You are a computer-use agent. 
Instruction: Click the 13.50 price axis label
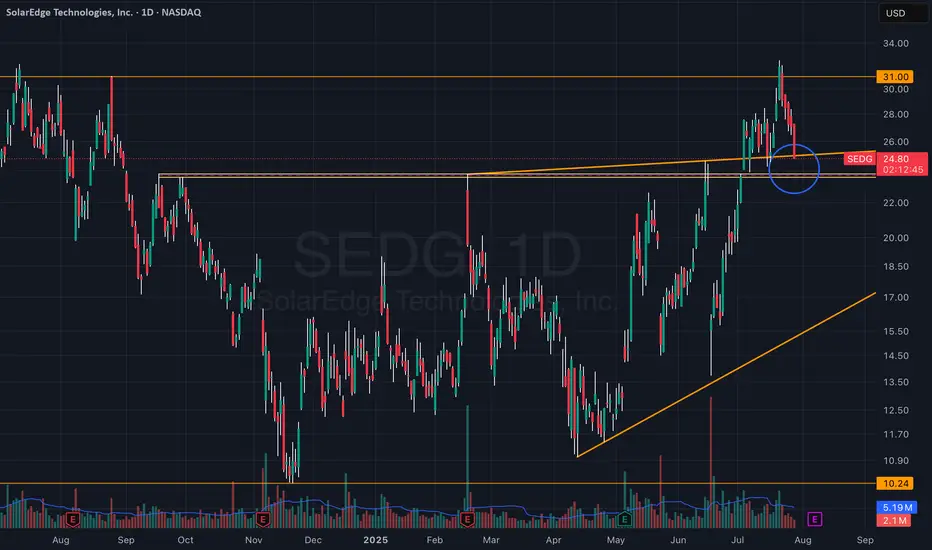[896, 382]
